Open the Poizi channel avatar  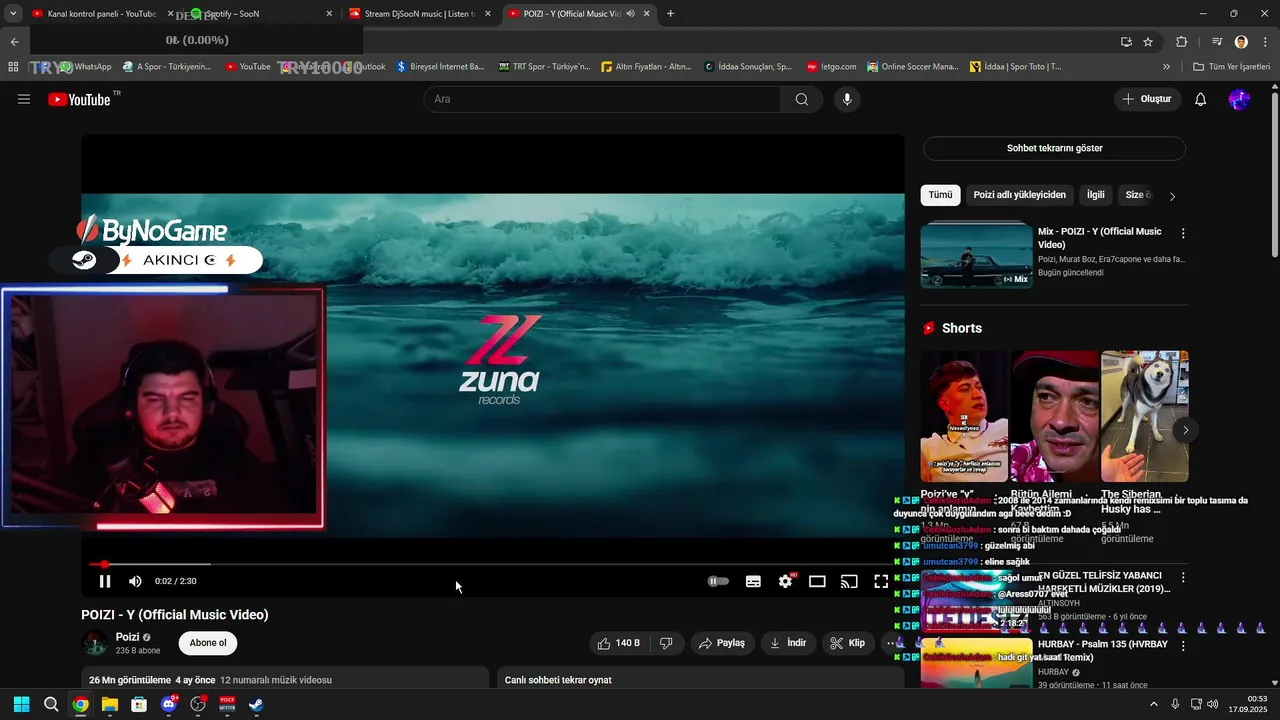point(95,643)
